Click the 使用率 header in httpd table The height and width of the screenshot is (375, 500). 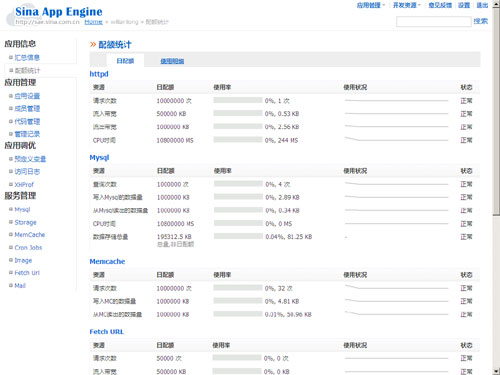pos(222,87)
